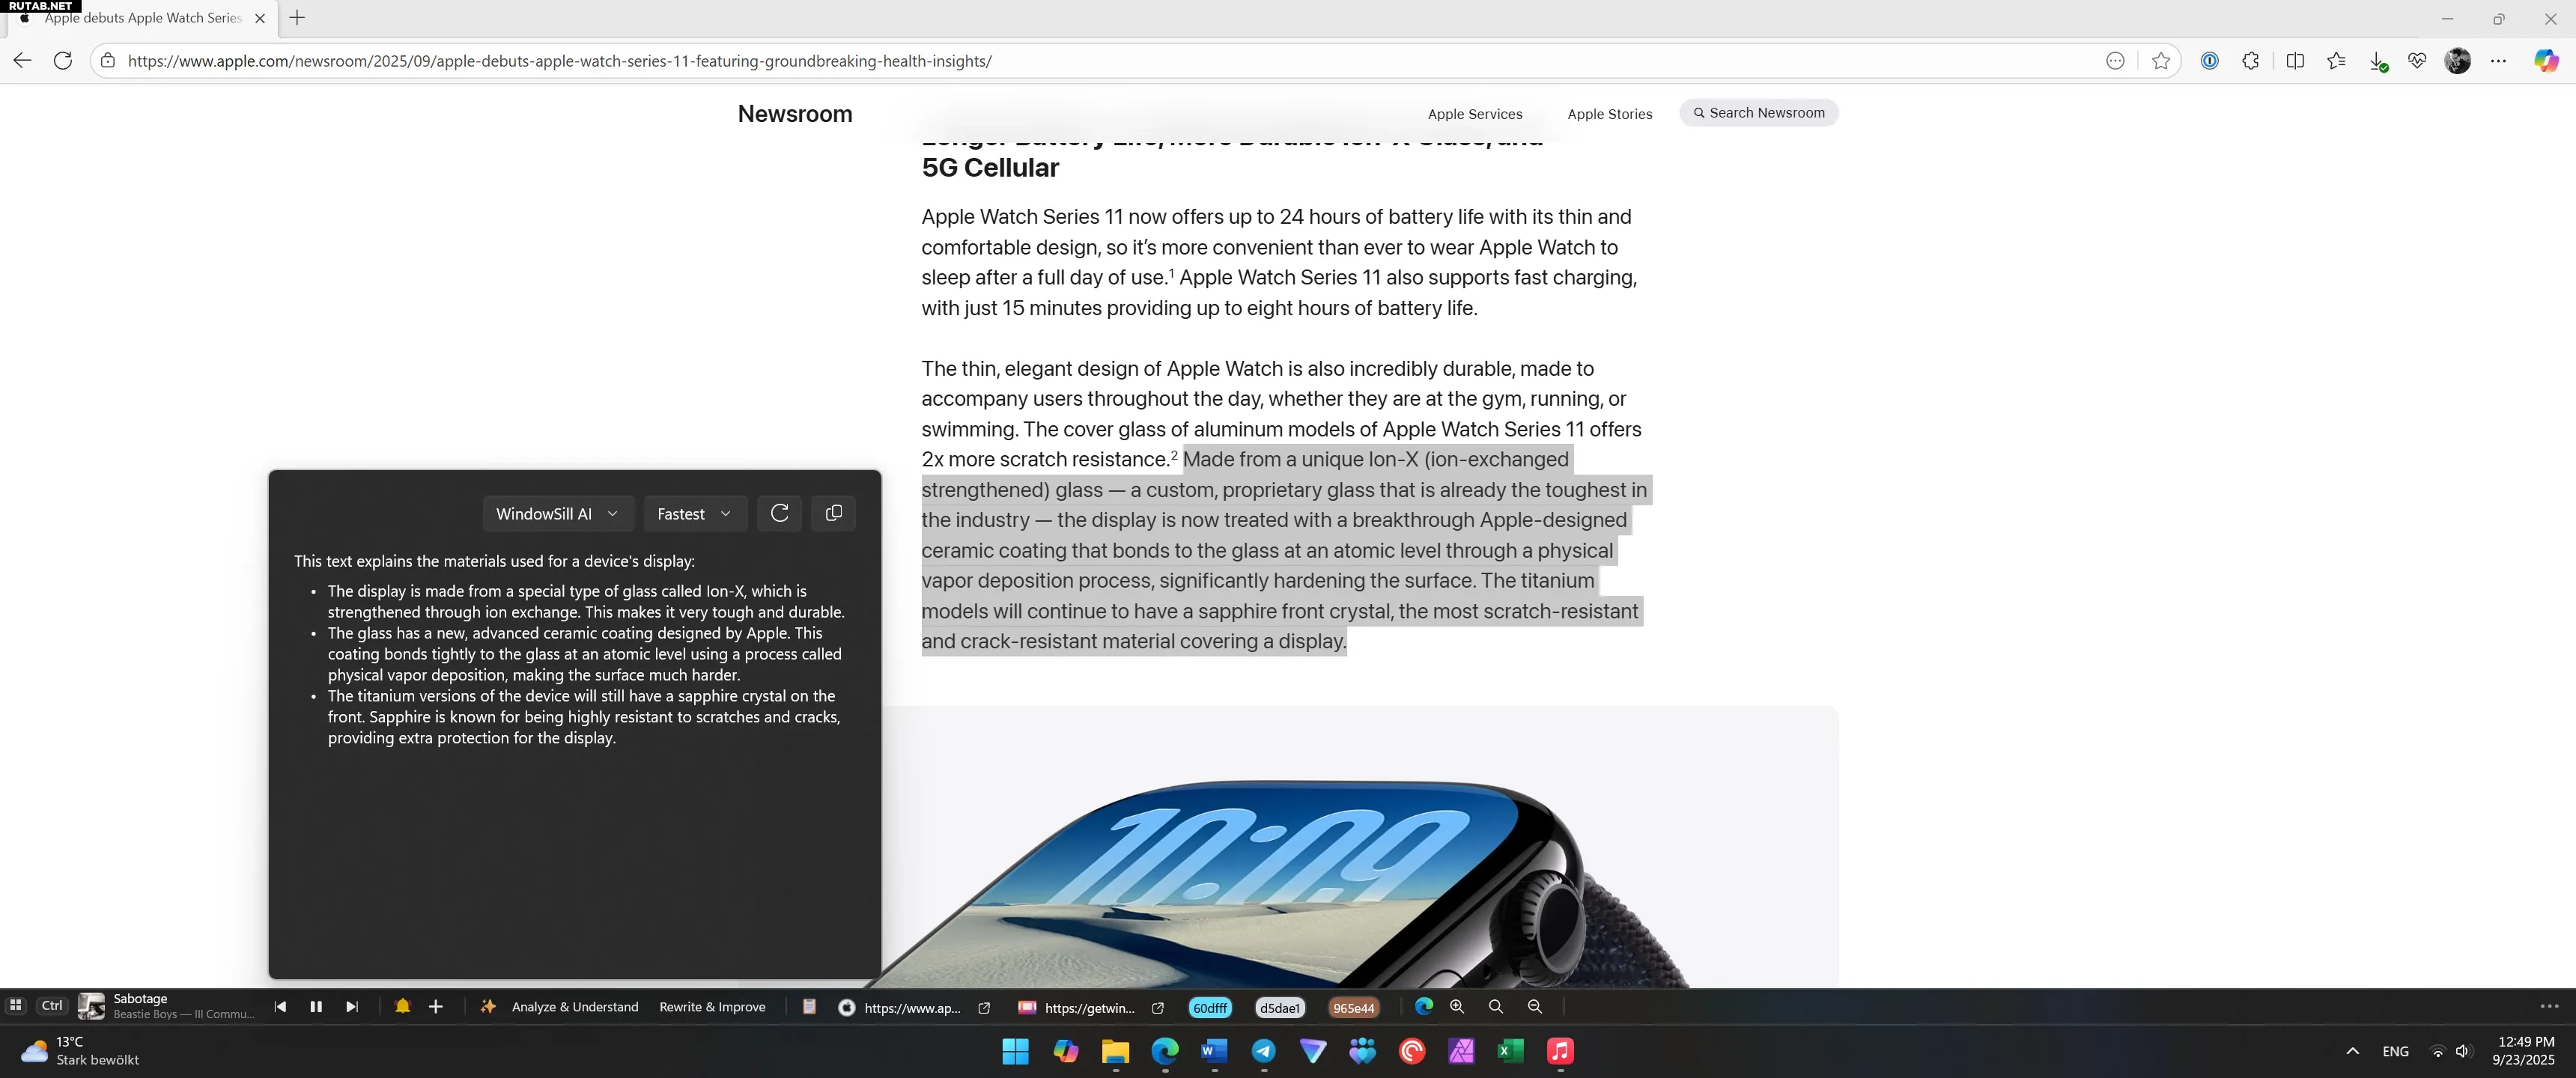2576x1078 pixels.
Task: Skip to the next track
Action: point(352,1007)
